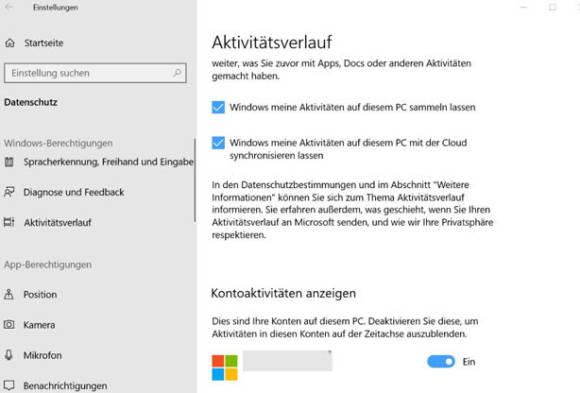580x393 pixels.
Task: Turn off the account activity toggle
Action: tap(441, 362)
